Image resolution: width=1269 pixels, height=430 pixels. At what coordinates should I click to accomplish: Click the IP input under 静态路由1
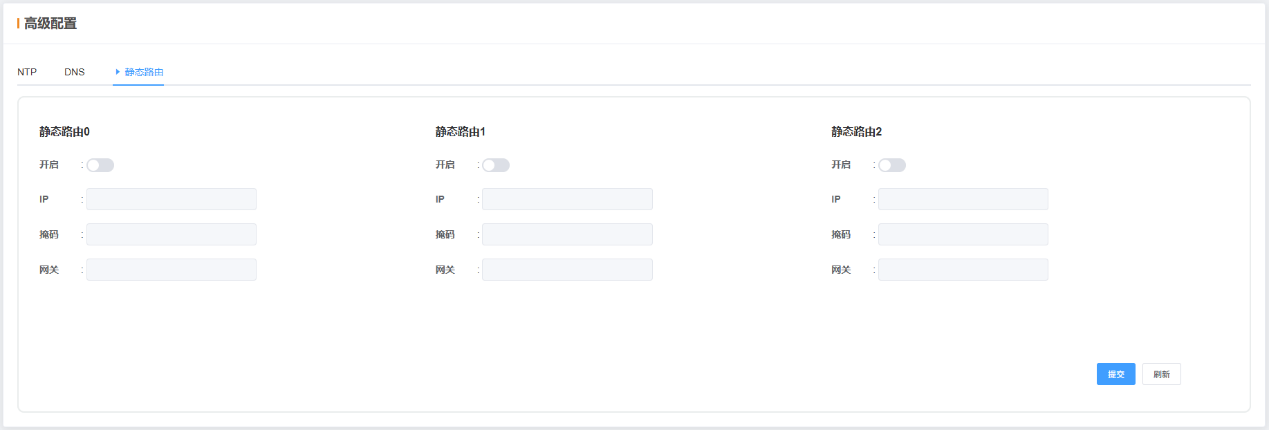(567, 199)
